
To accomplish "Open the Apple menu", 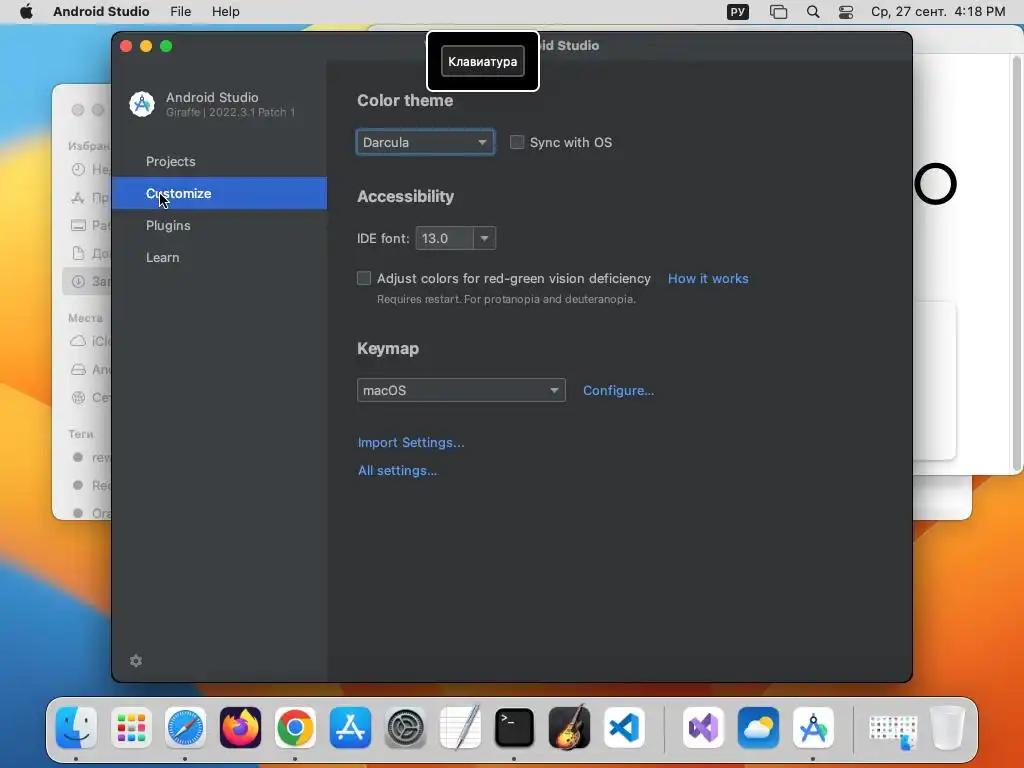I will (x=26, y=12).
